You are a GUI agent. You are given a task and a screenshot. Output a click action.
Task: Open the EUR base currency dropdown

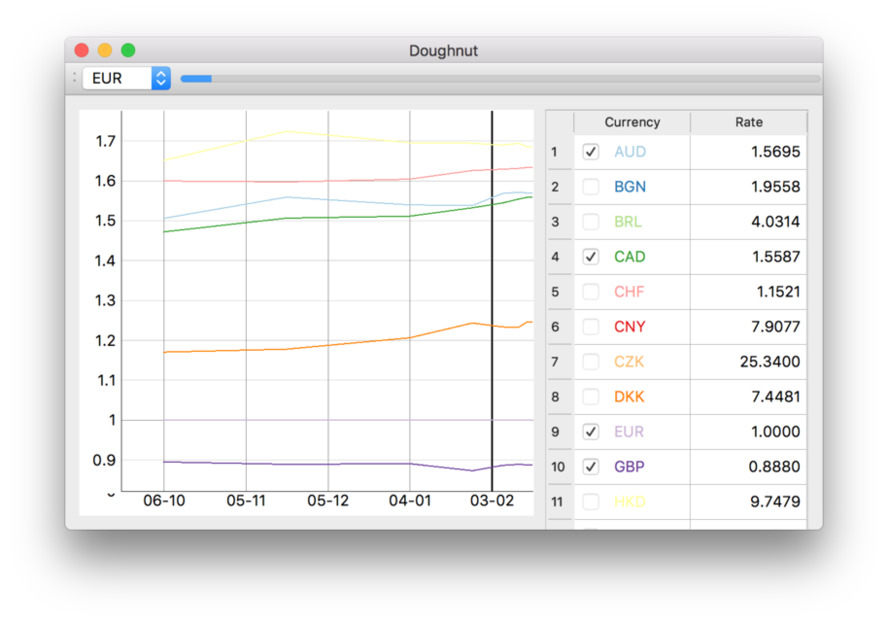(x=126, y=78)
